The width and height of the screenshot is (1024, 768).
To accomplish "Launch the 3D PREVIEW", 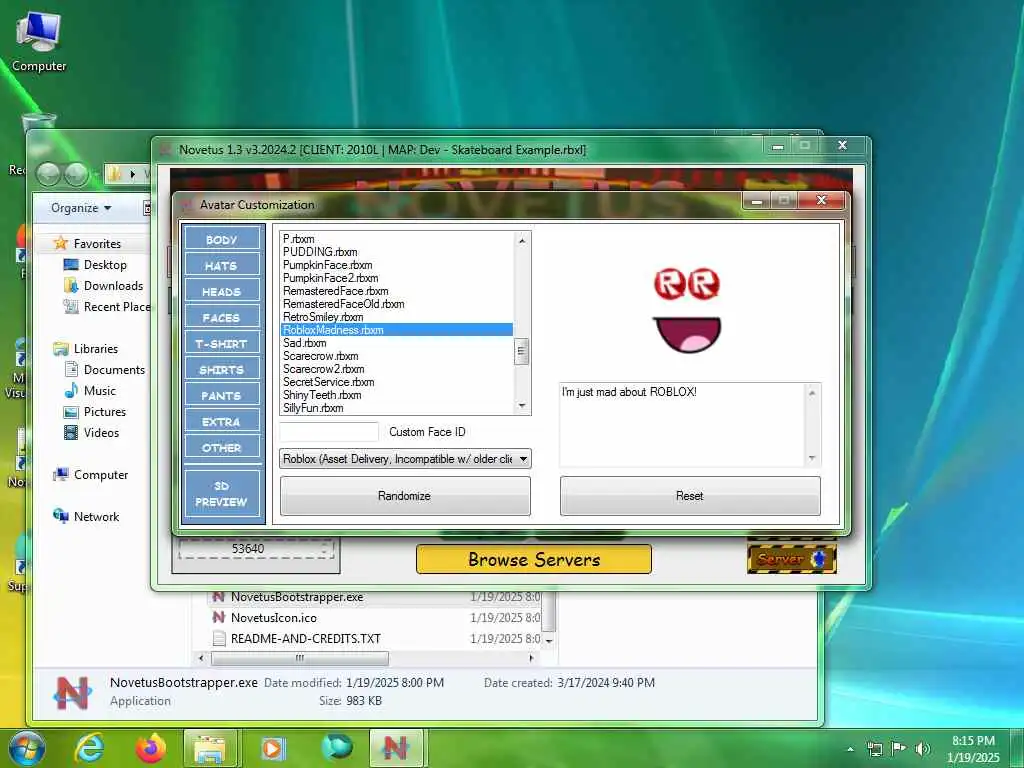I will pos(222,494).
